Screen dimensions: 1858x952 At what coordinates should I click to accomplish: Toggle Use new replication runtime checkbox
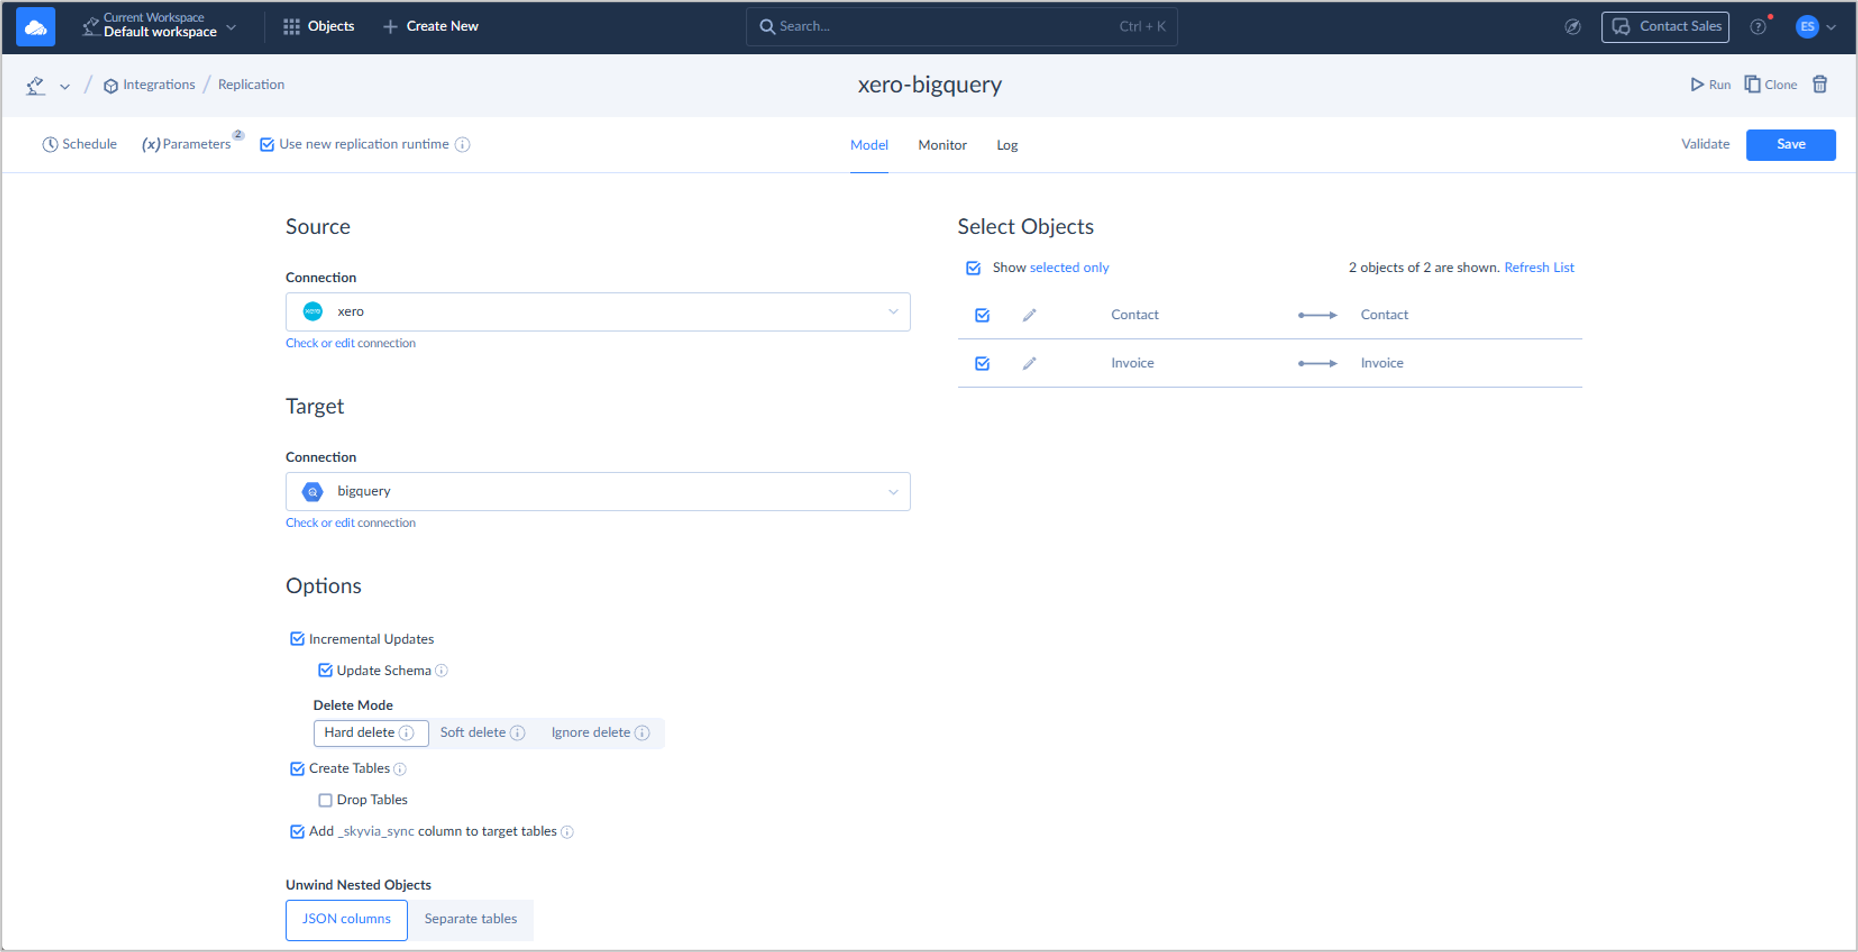(x=267, y=145)
